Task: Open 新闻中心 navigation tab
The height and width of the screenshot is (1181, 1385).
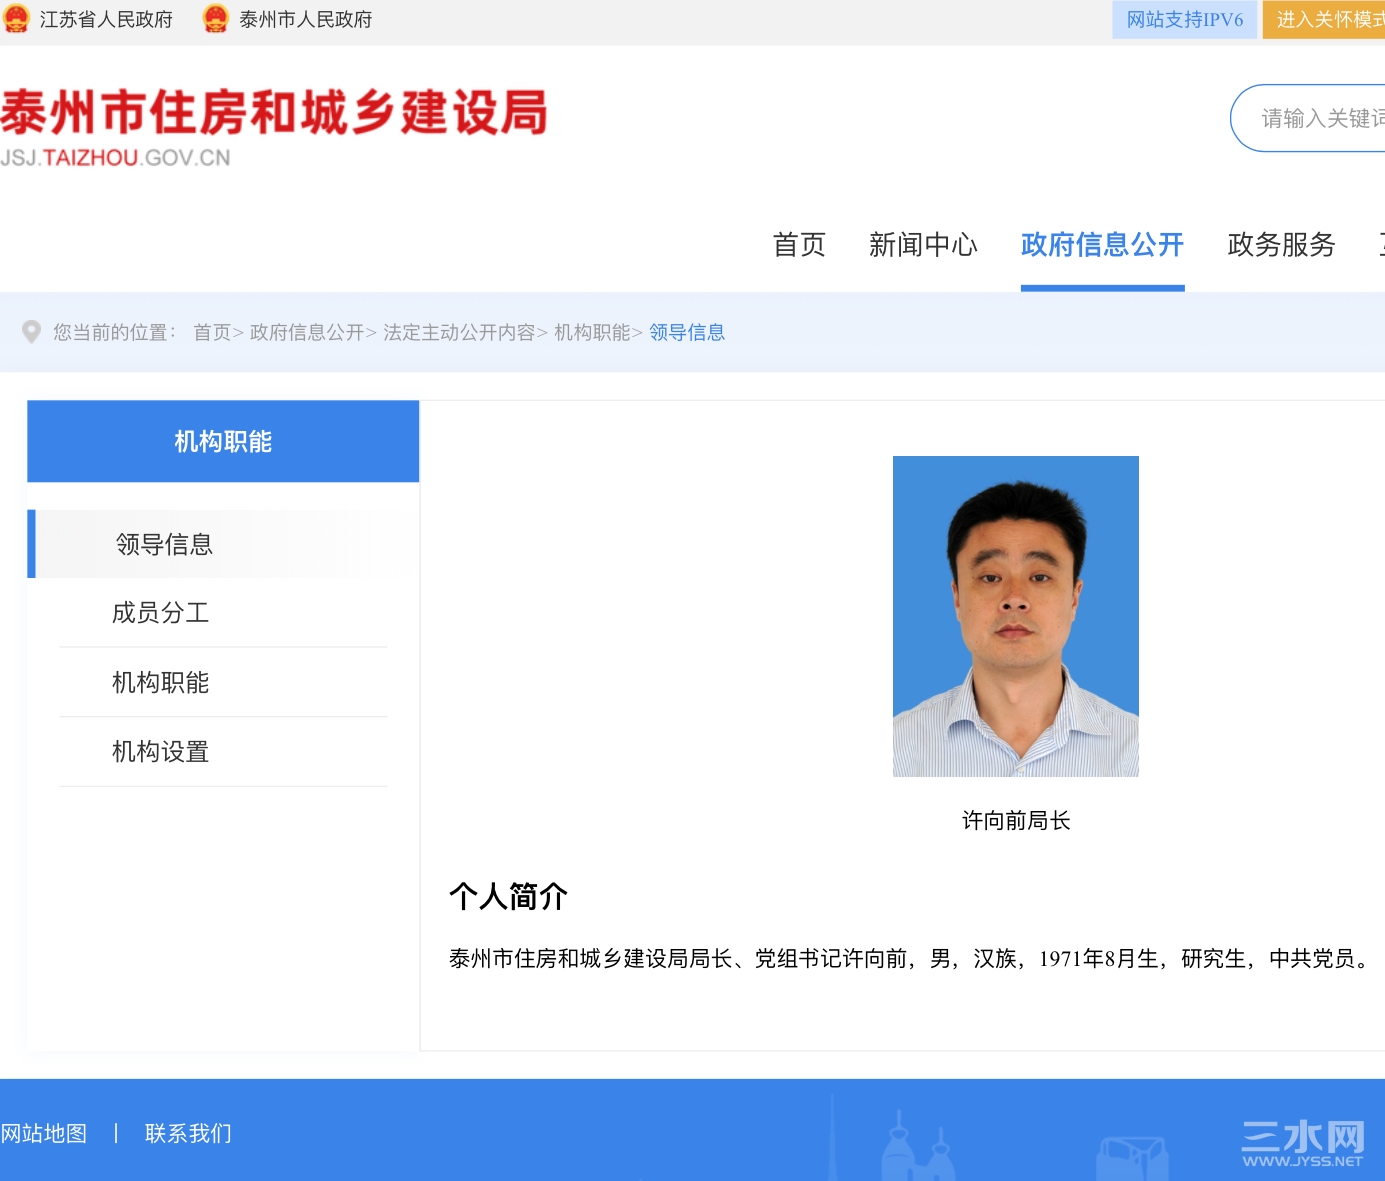Action: tap(923, 245)
